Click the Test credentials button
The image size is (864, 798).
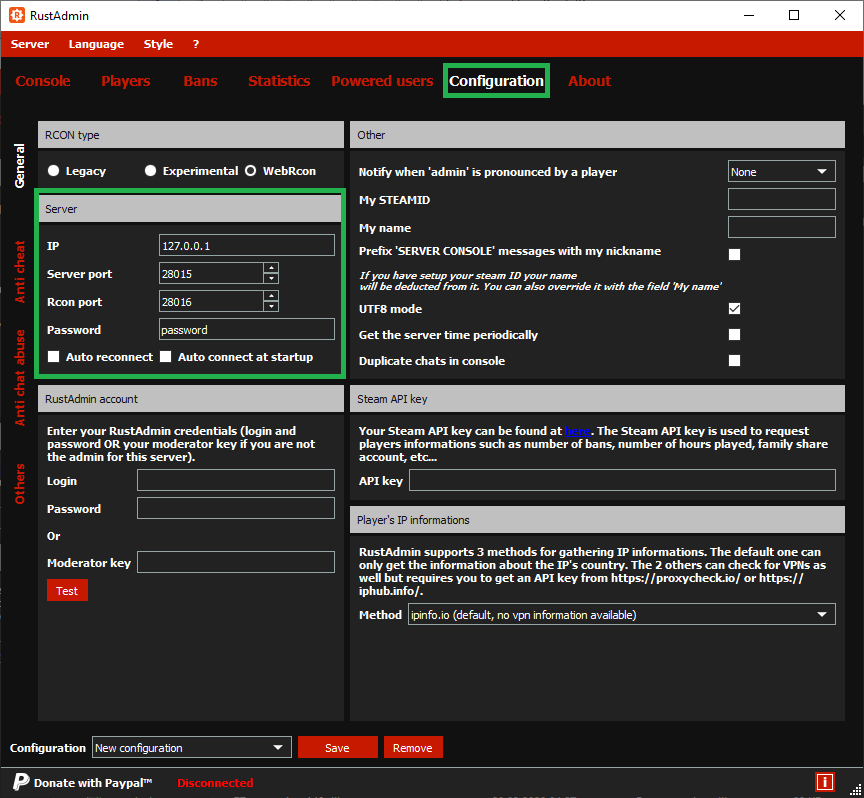(67, 590)
